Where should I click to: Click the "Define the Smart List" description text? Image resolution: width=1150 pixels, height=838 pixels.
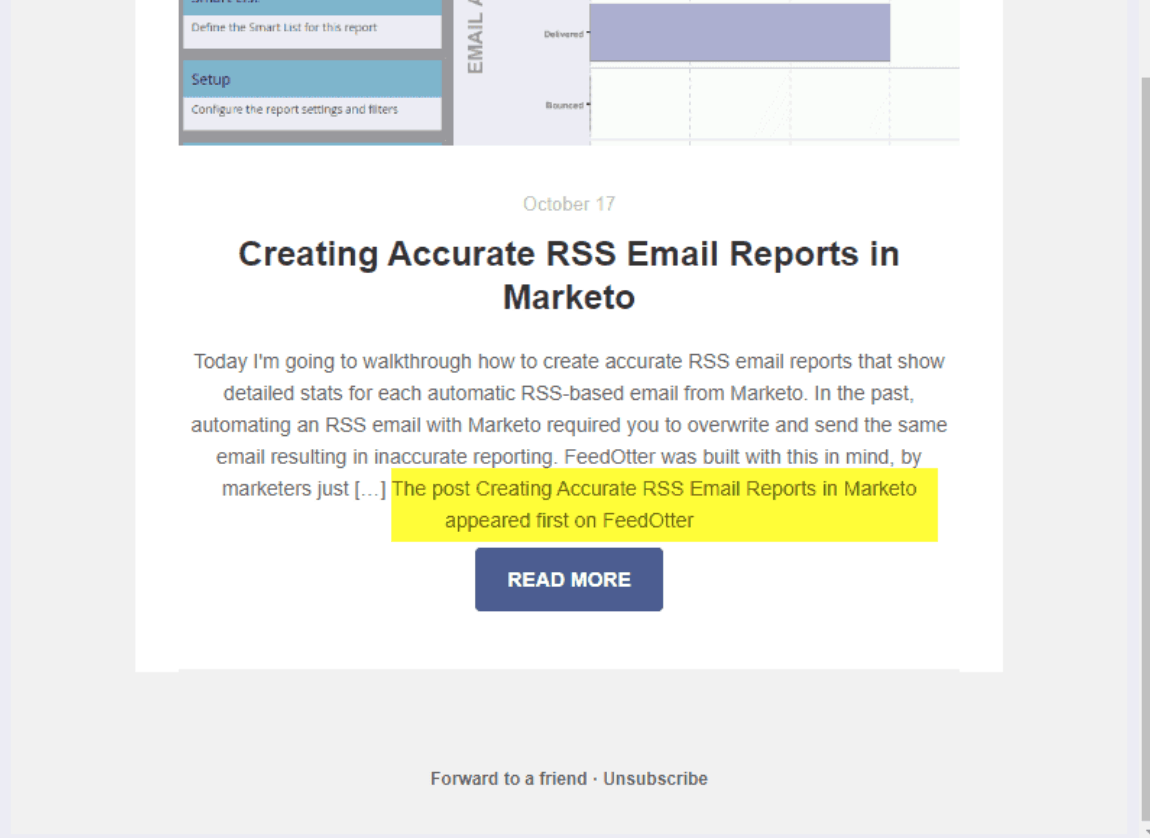pyautogui.click(x=284, y=27)
